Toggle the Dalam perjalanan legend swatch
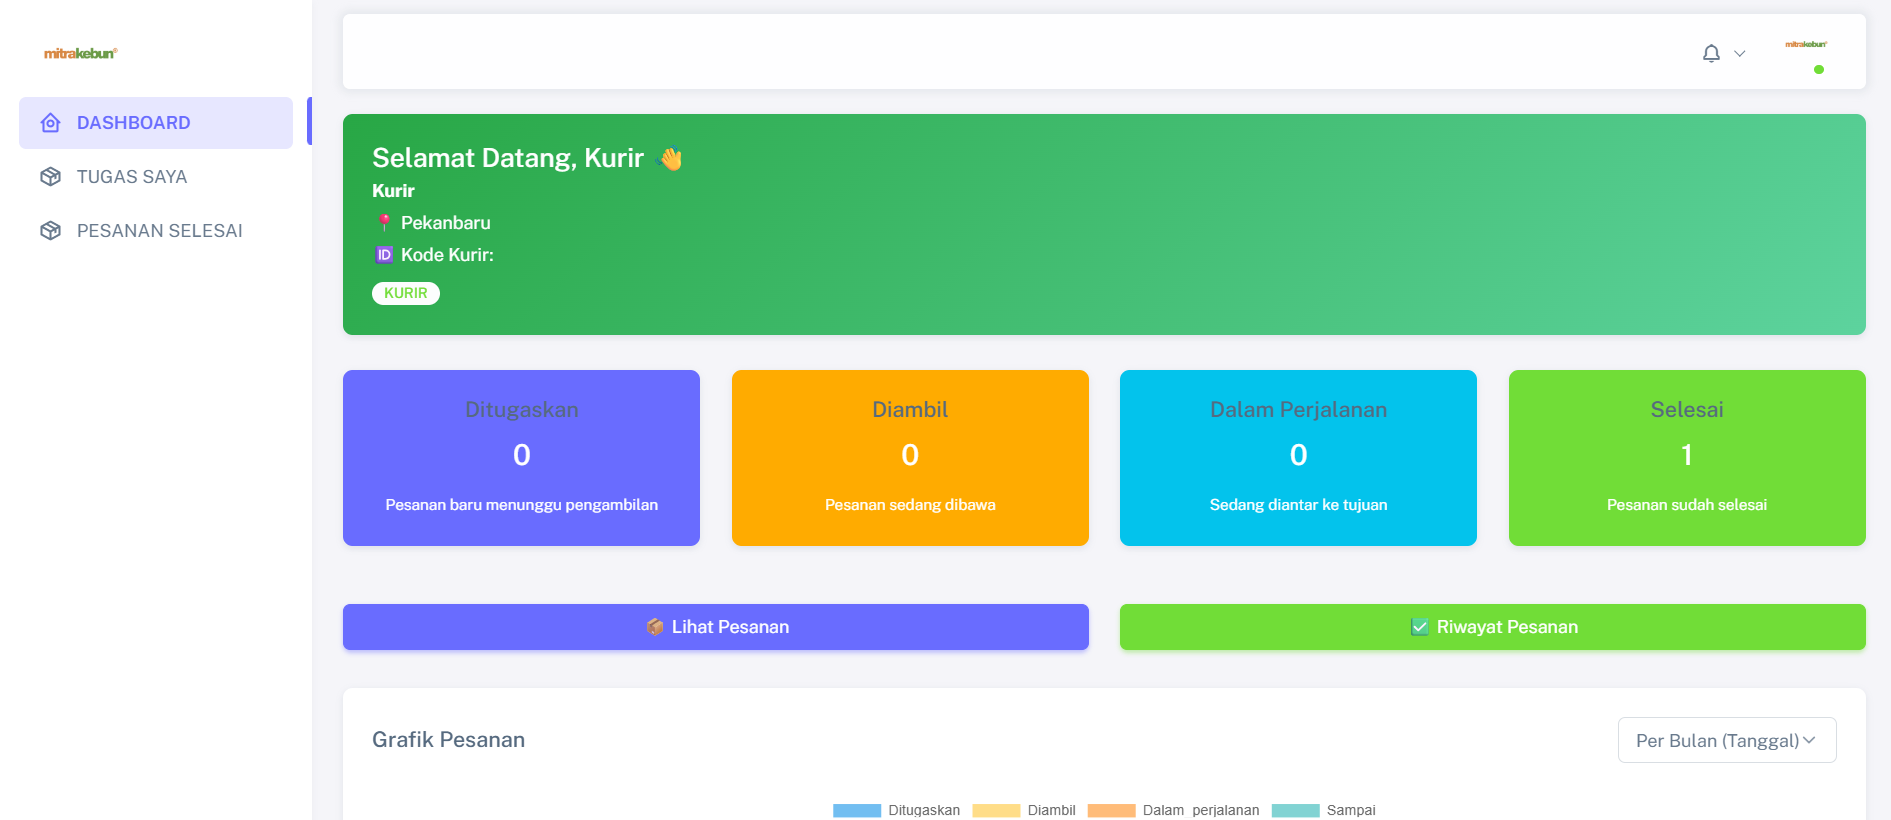The image size is (1891, 820). (1112, 810)
